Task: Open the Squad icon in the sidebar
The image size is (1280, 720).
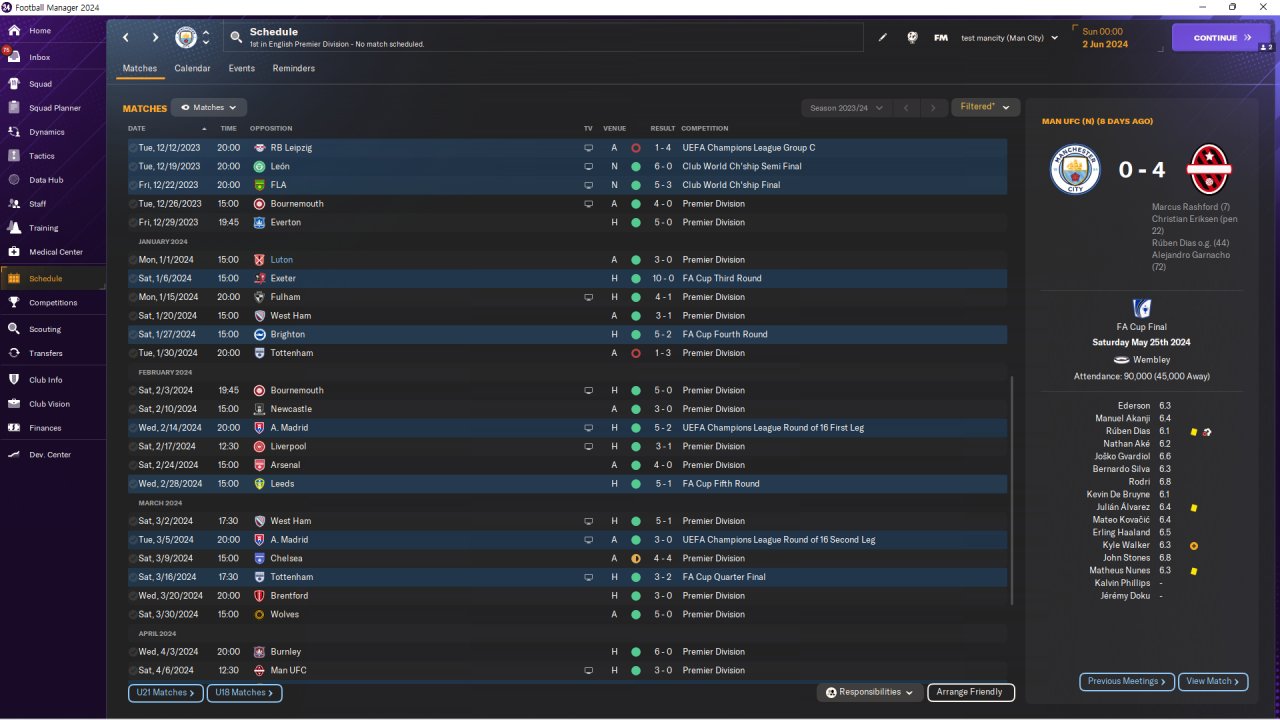Action: coord(14,84)
